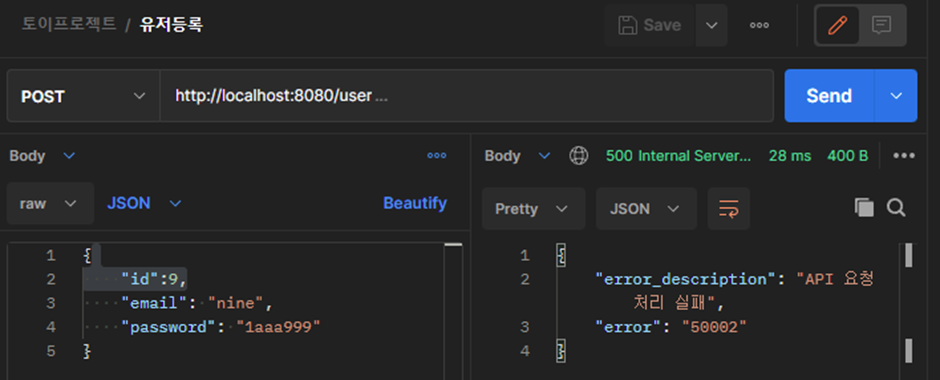Click the request editor vertical scrollbar

[453, 310]
